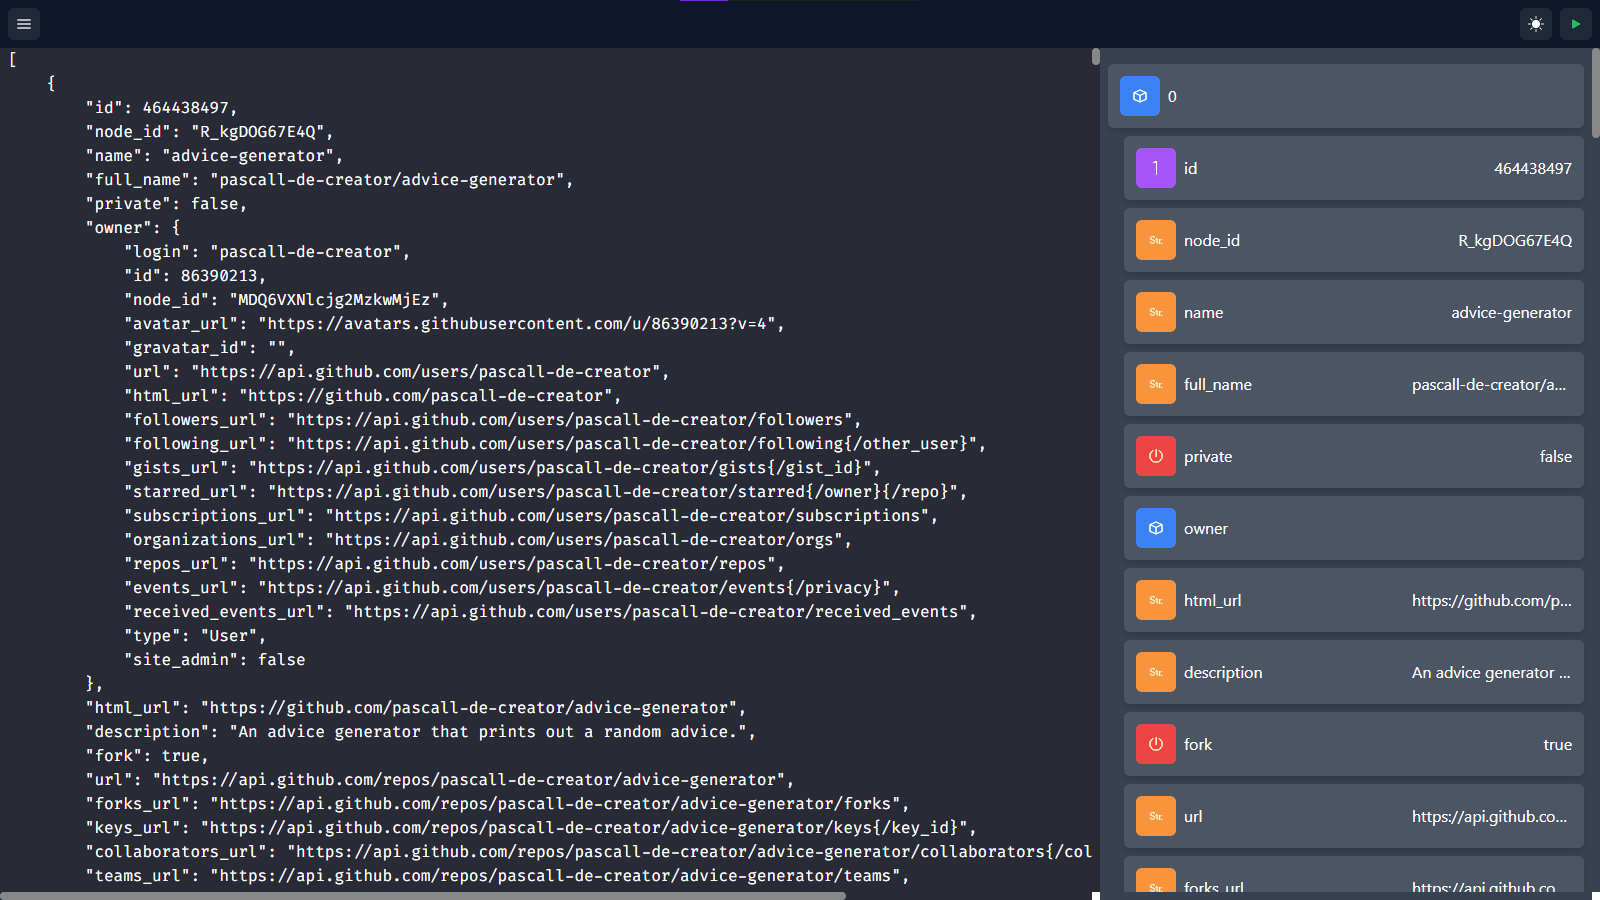Click the red boolean icon for fork

click(1156, 744)
